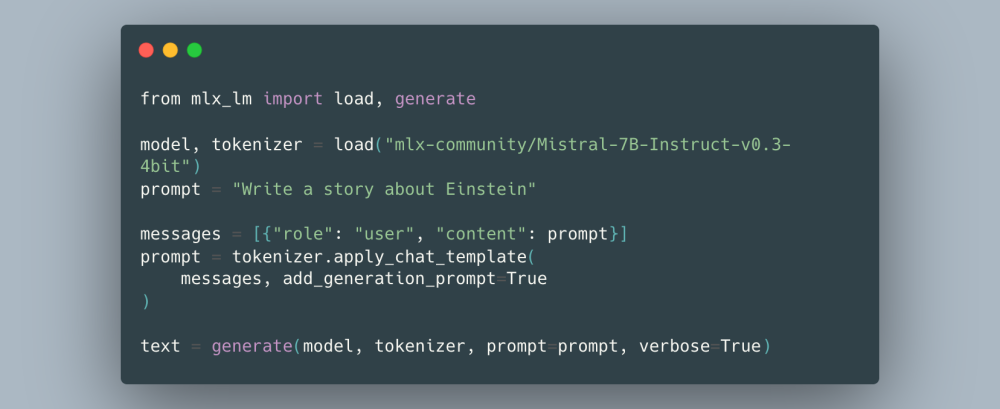Image resolution: width=1000 pixels, height=409 pixels.
Task: Click the closing parenthesis on its own line
Action: pyautogui.click(x=145, y=302)
